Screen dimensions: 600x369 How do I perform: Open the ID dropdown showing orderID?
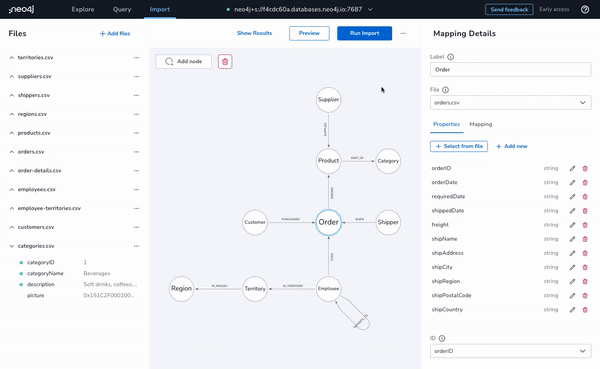pos(510,351)
